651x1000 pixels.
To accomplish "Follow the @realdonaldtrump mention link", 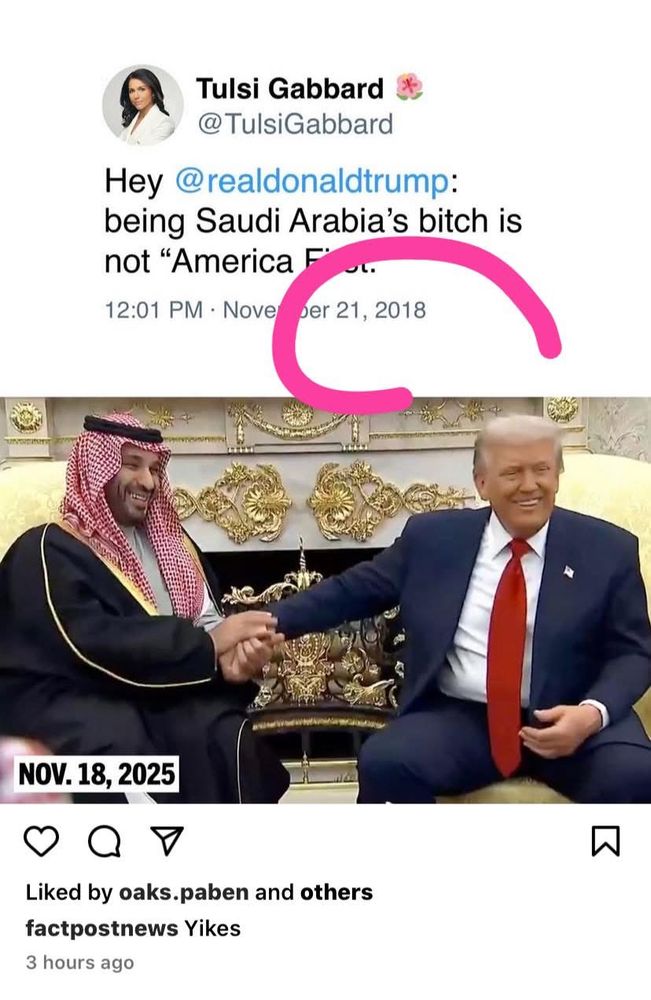I will (x=312, y=180).
